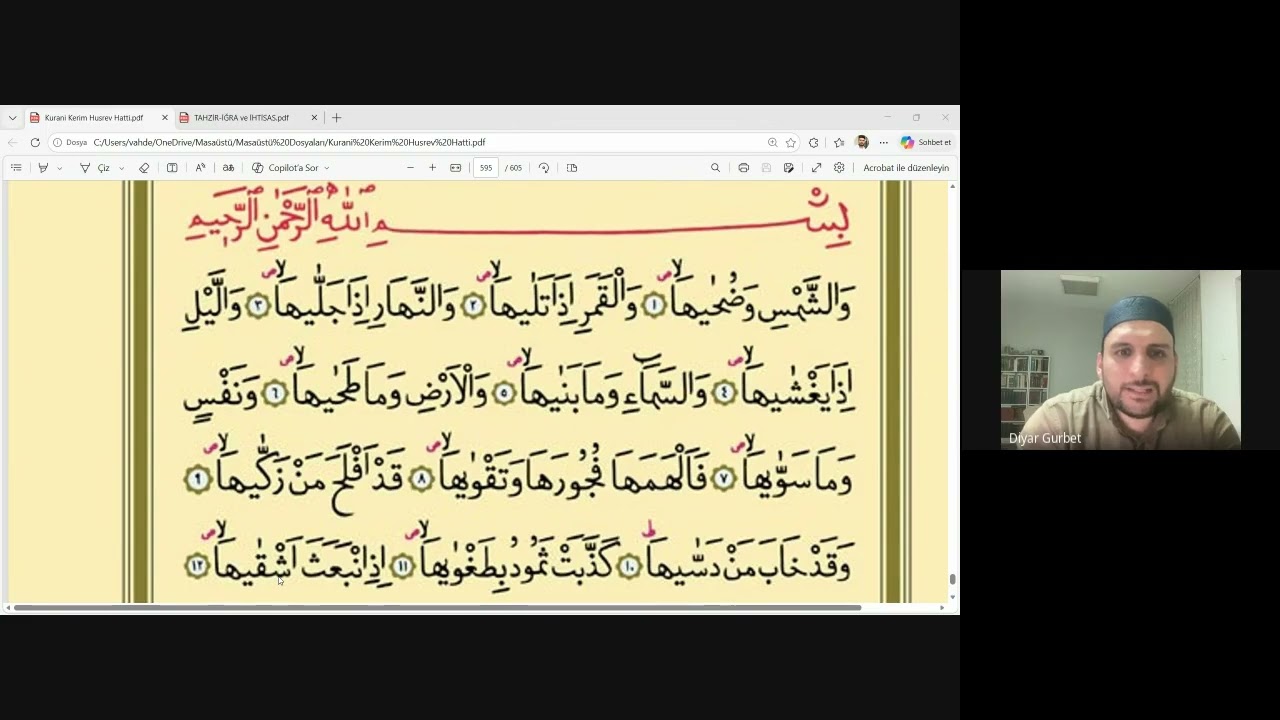Click the scroll-up arrow of the PDF scrollbar
1280x720 pixels.
952,186
